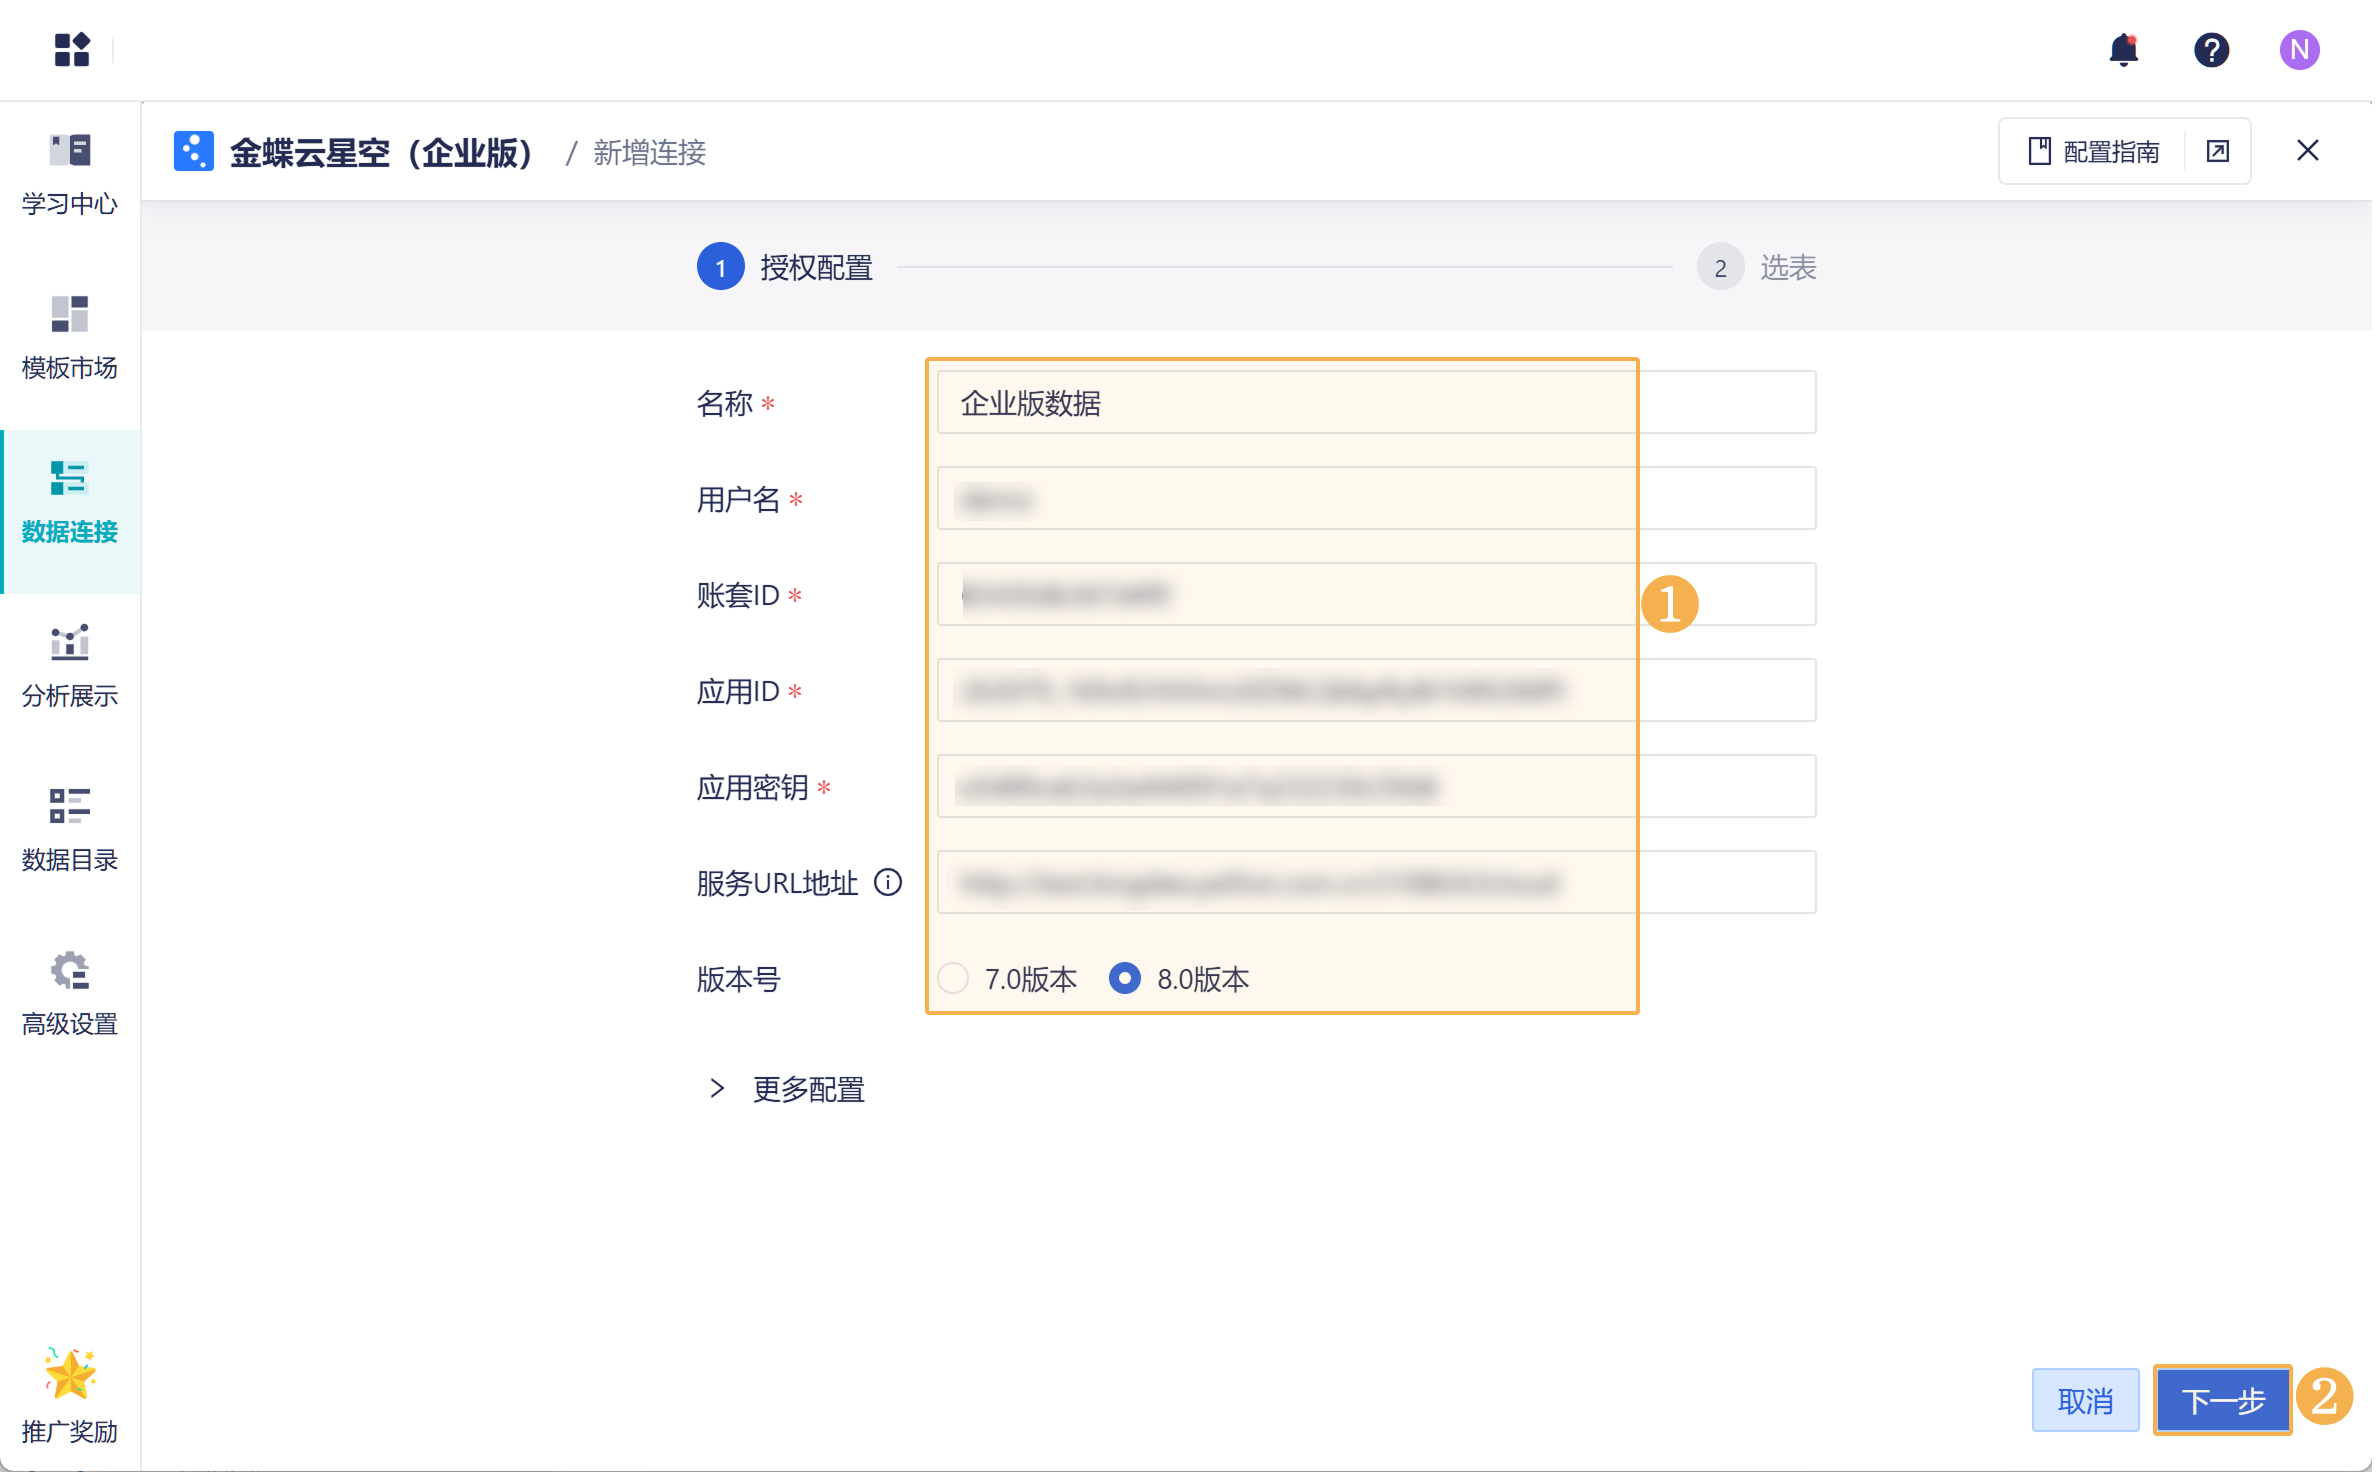Click 取消 button
Screen dimensions: 2377x1472
pos(2085,1400)
